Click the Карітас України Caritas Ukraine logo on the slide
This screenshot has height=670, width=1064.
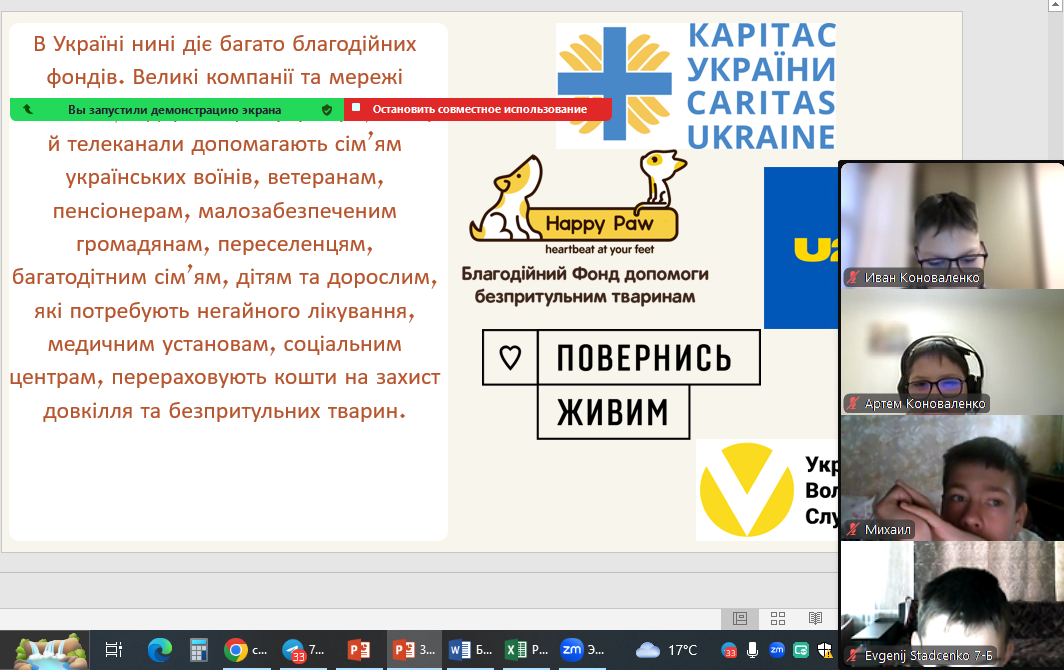click(x=696, y=86)
